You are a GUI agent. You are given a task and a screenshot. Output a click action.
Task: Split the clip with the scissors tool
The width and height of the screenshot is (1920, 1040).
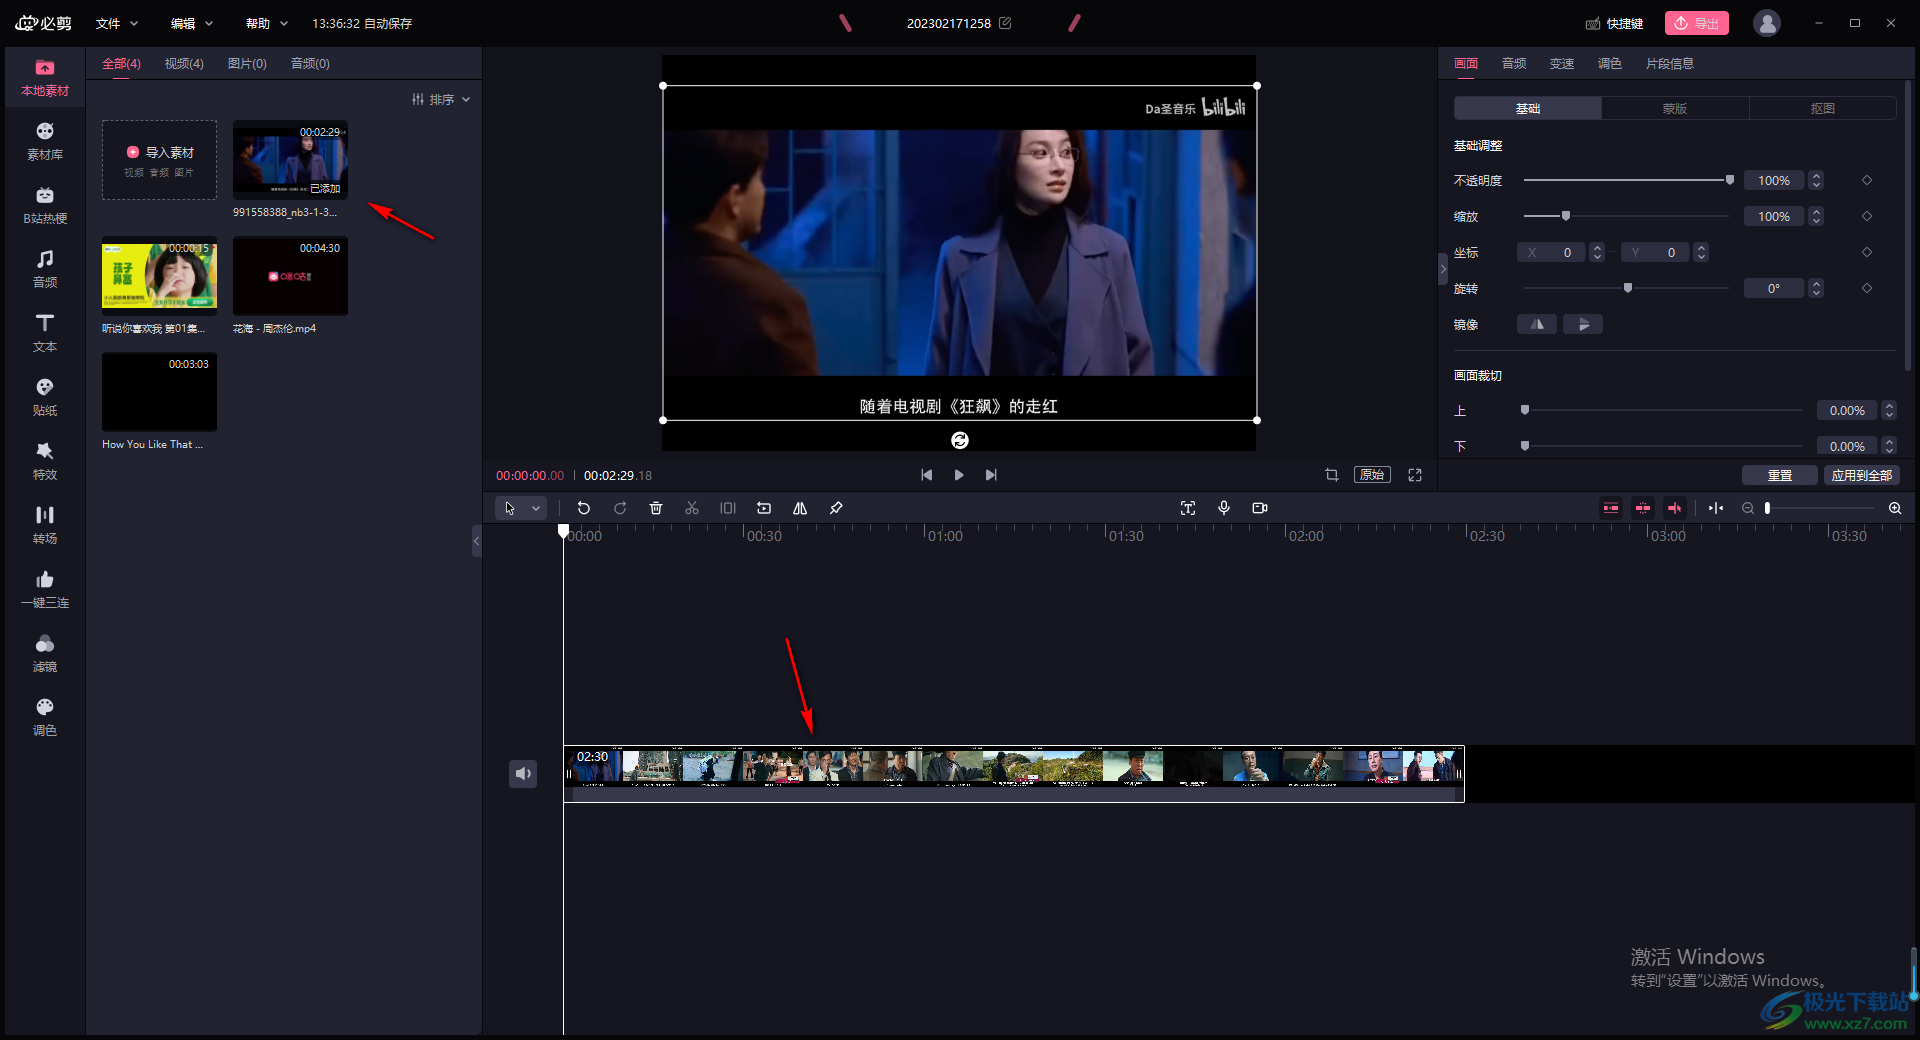[x=692, y=508]
